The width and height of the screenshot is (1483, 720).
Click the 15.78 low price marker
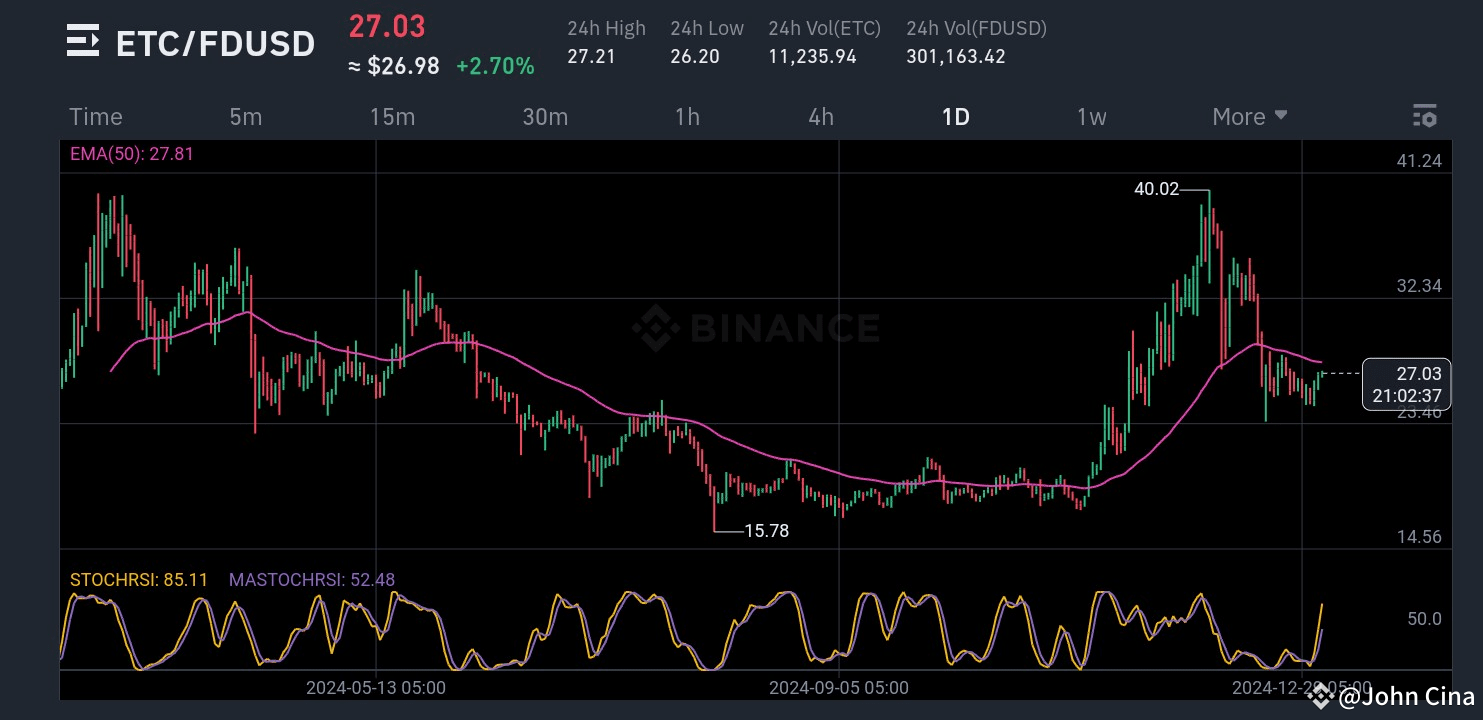click(x=764, y=530)
